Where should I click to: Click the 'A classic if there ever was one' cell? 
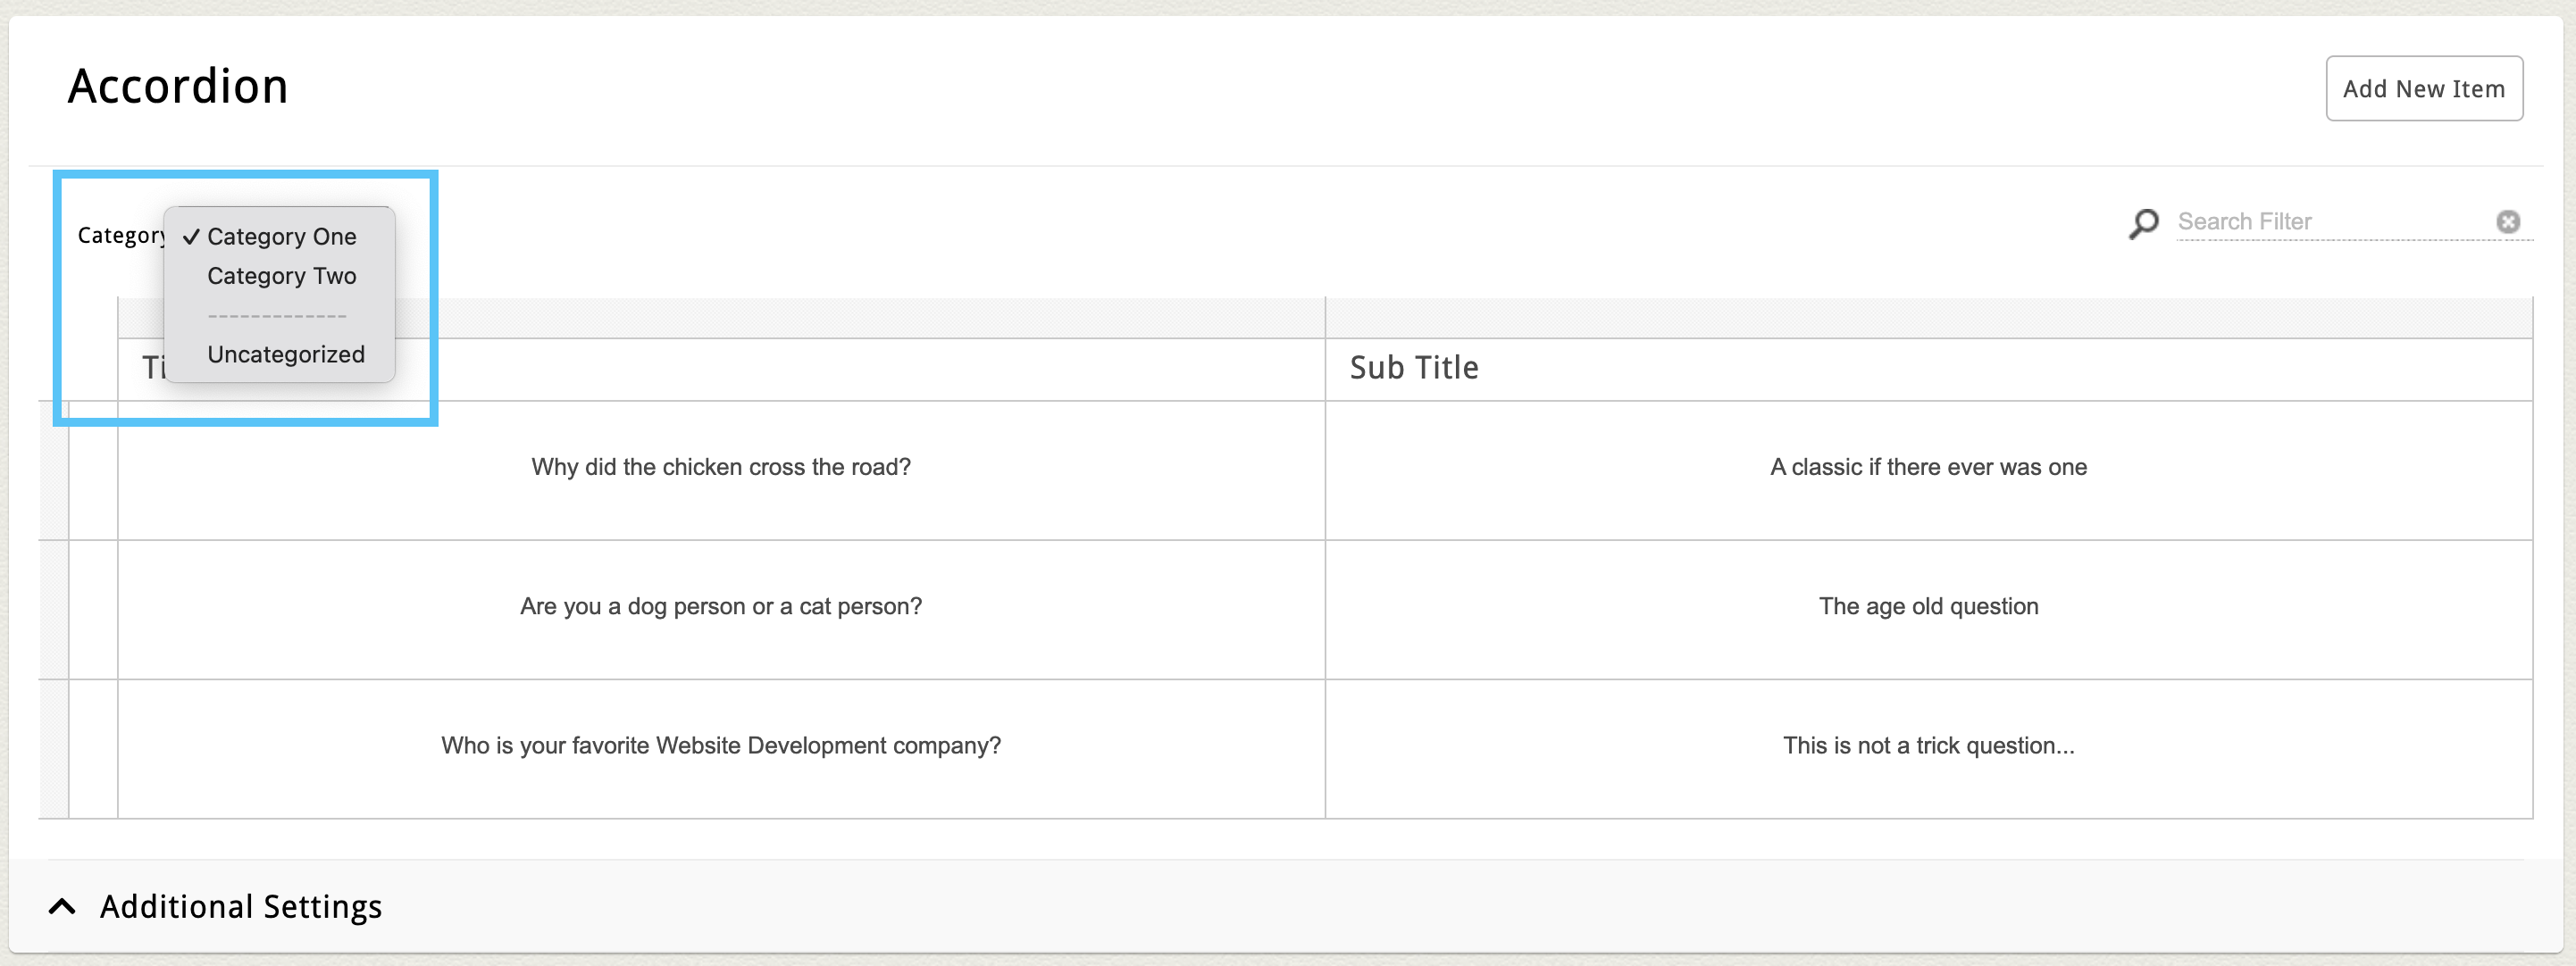tap(1927, 467)
